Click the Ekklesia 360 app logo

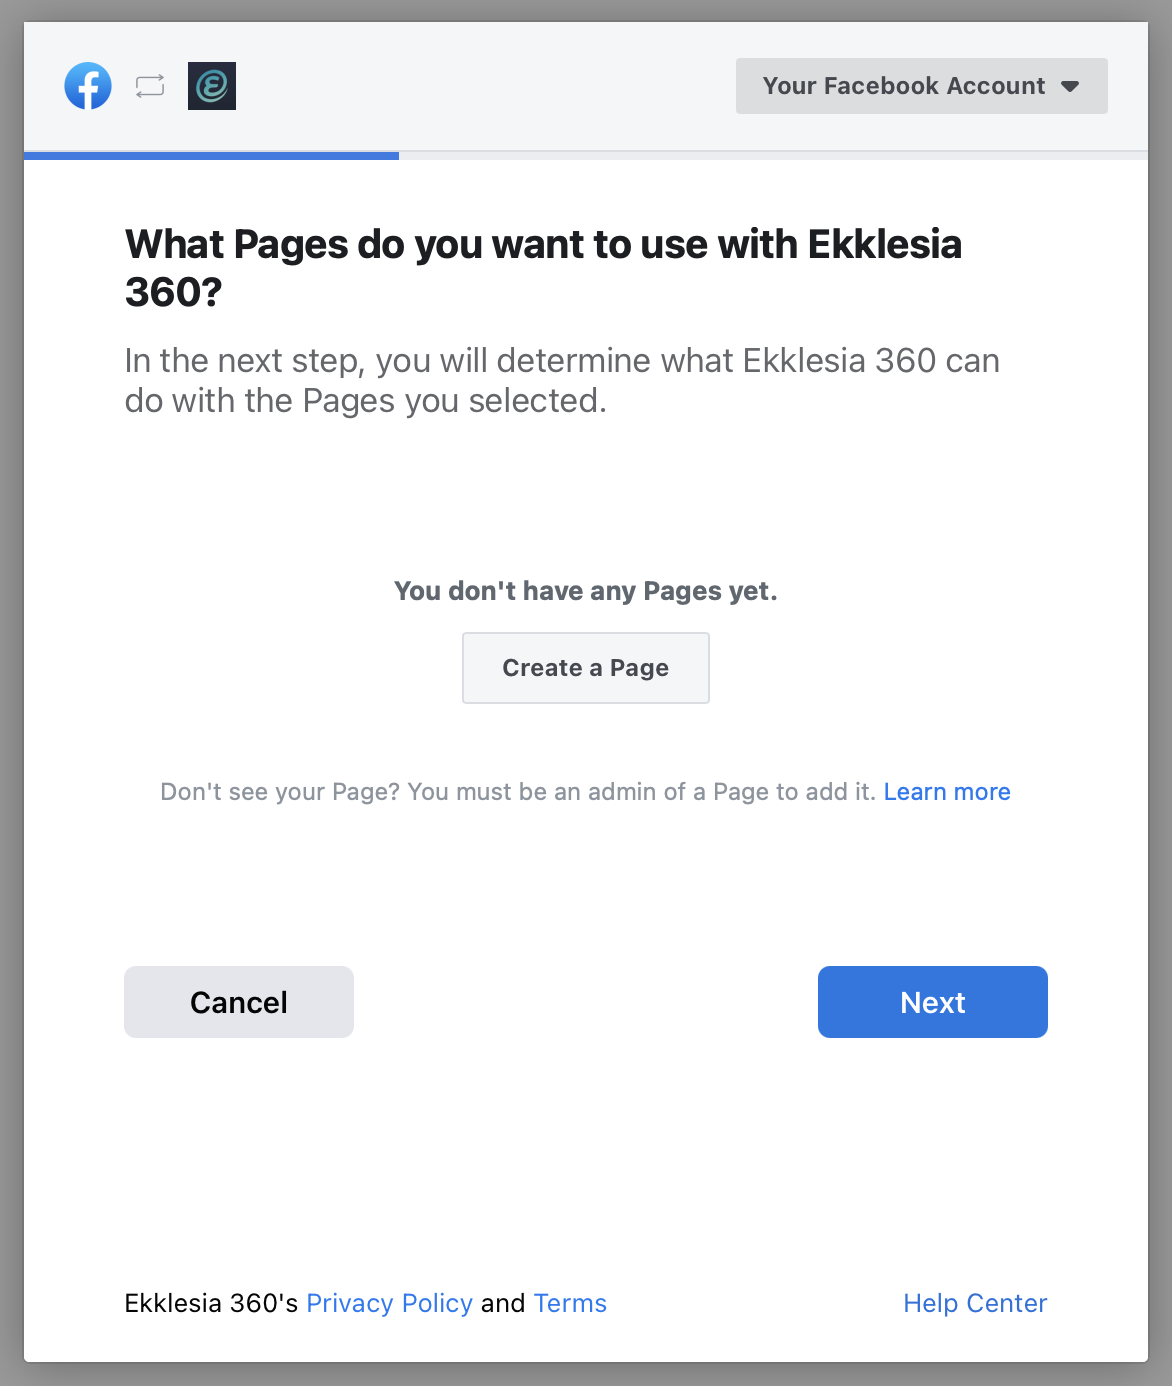(x=212, y=86)
